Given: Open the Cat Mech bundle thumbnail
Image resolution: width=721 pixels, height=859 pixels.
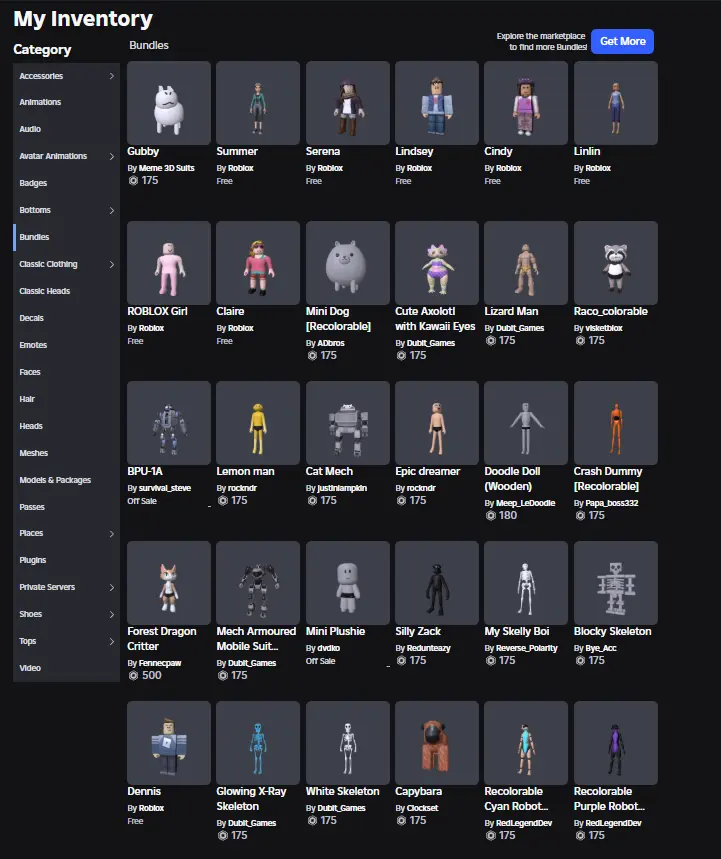Looking at the screenshot, I should pyautogui.click(x=348, y=423).
